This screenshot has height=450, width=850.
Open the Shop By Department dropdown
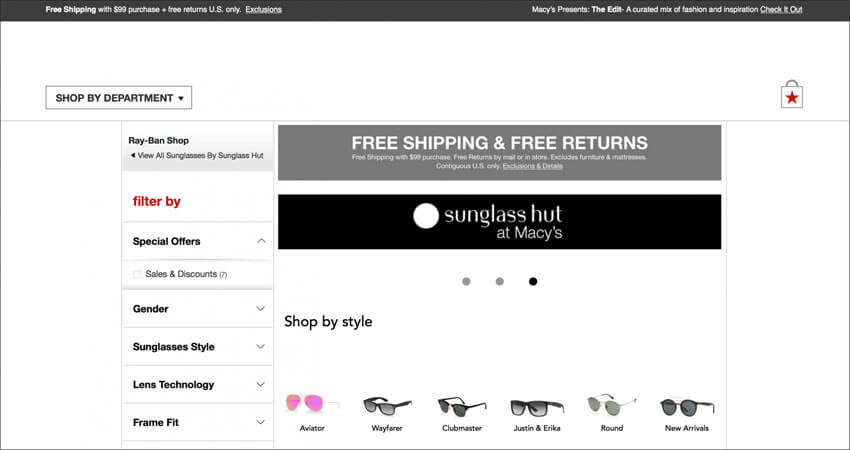click(x=119, y=98)
